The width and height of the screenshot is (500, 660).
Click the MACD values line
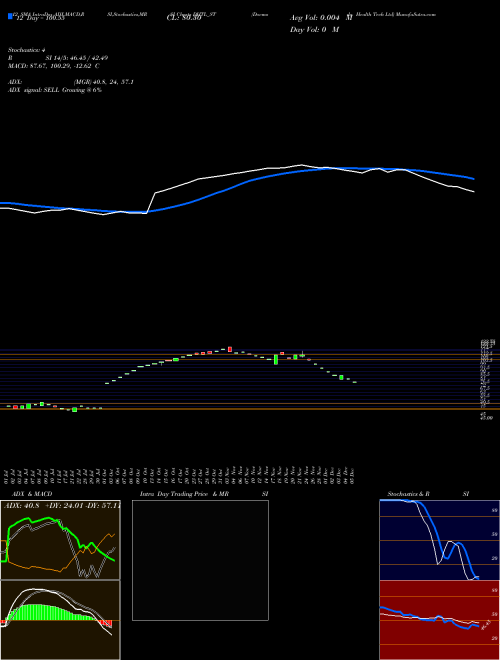[x=53, y=66]
